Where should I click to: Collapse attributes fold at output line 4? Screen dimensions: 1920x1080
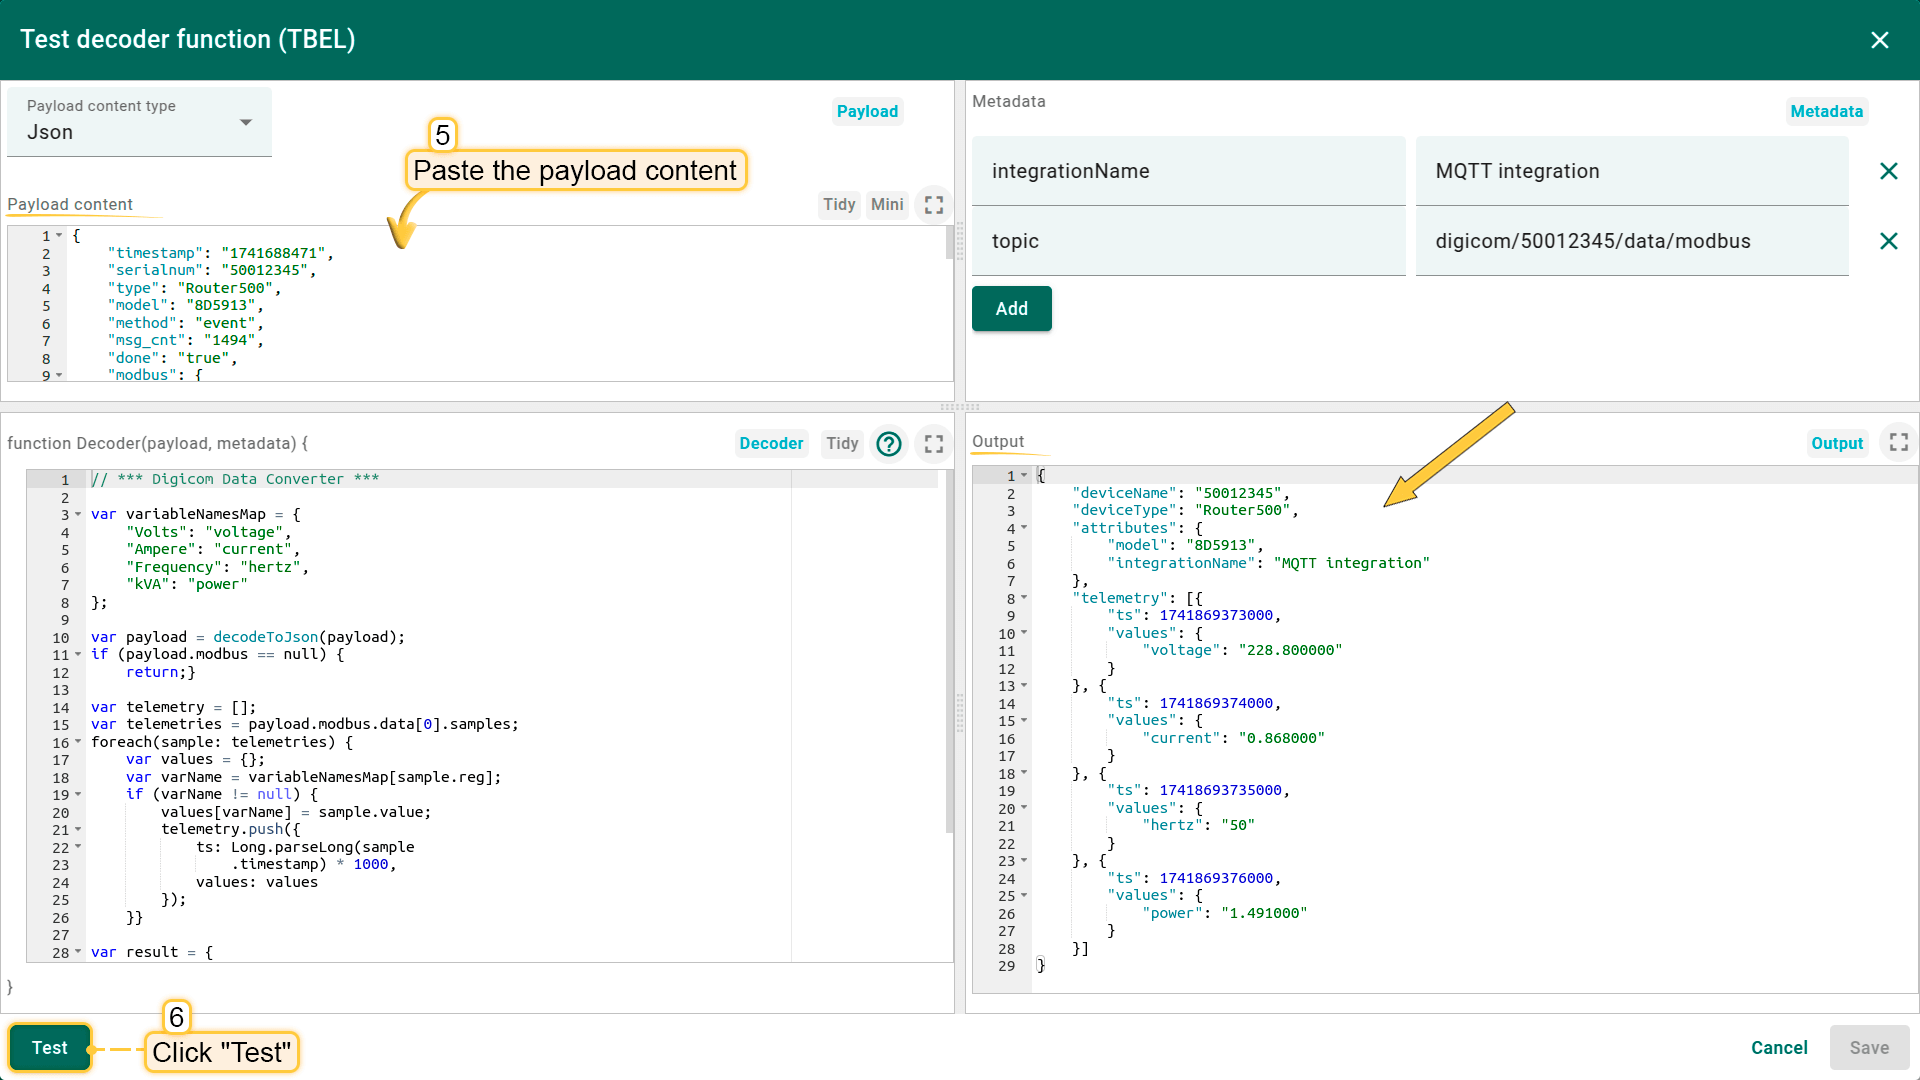tap(1024, 528)
